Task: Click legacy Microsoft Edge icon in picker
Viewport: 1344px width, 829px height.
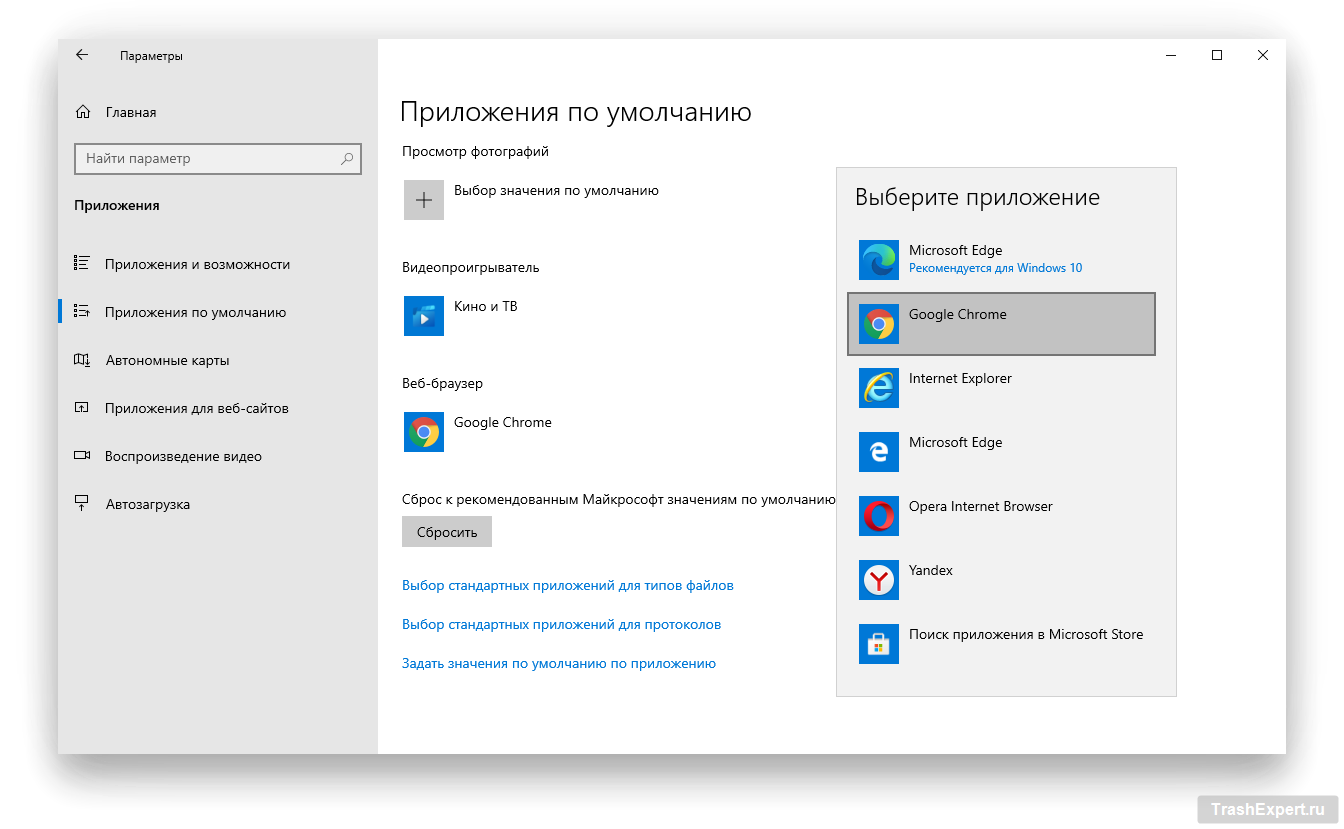Action: tap(879, 452)
